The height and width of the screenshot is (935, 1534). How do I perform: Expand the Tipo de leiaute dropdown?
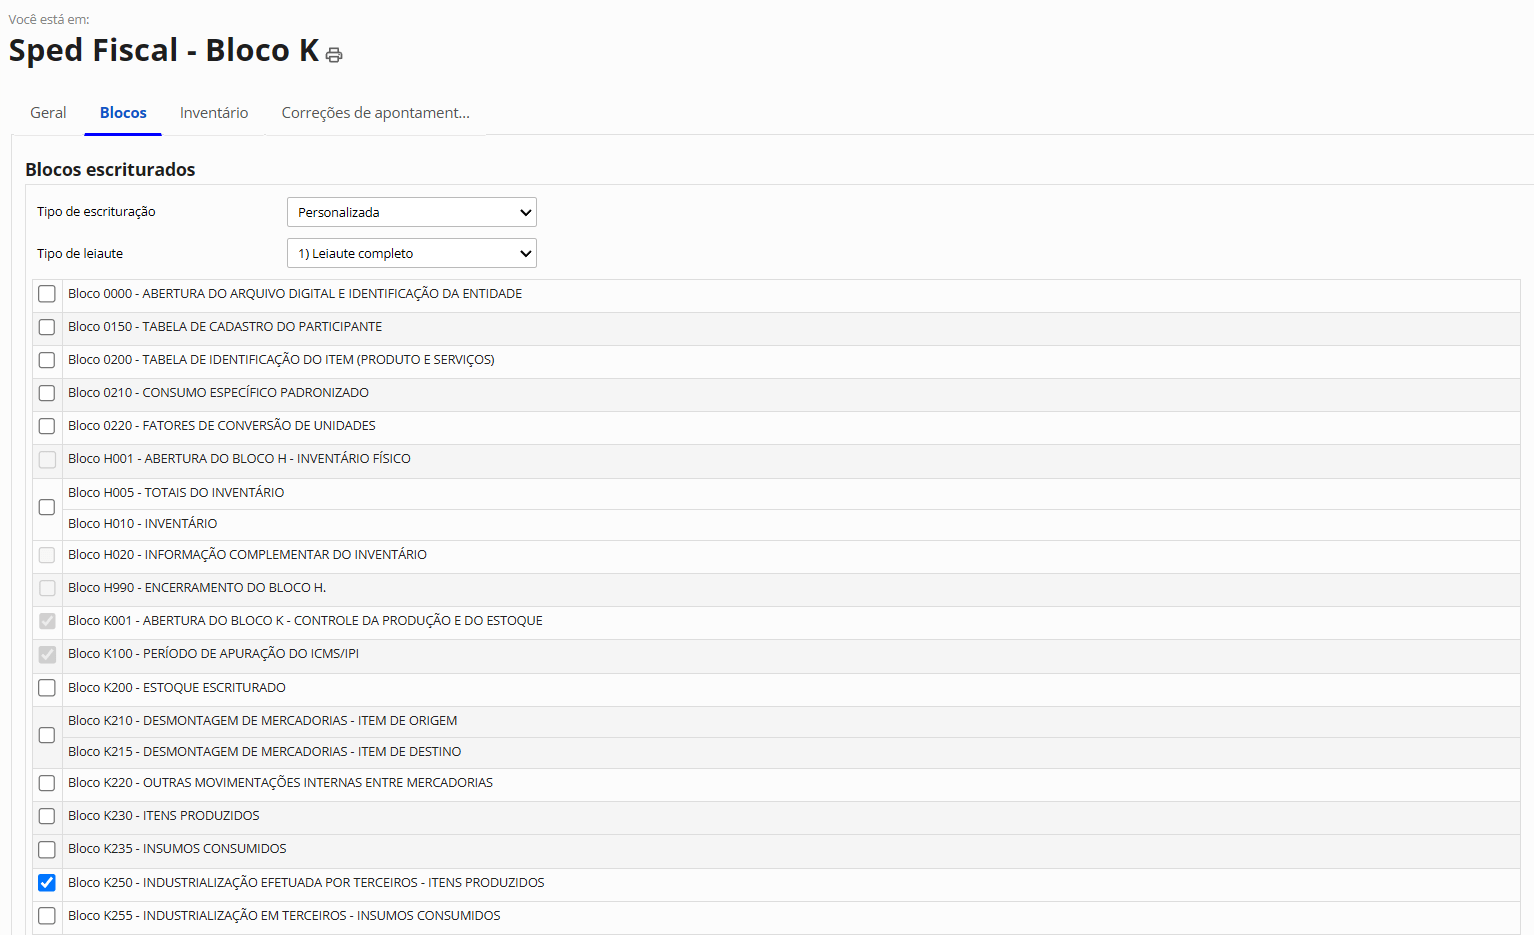(x=411, y=253)
